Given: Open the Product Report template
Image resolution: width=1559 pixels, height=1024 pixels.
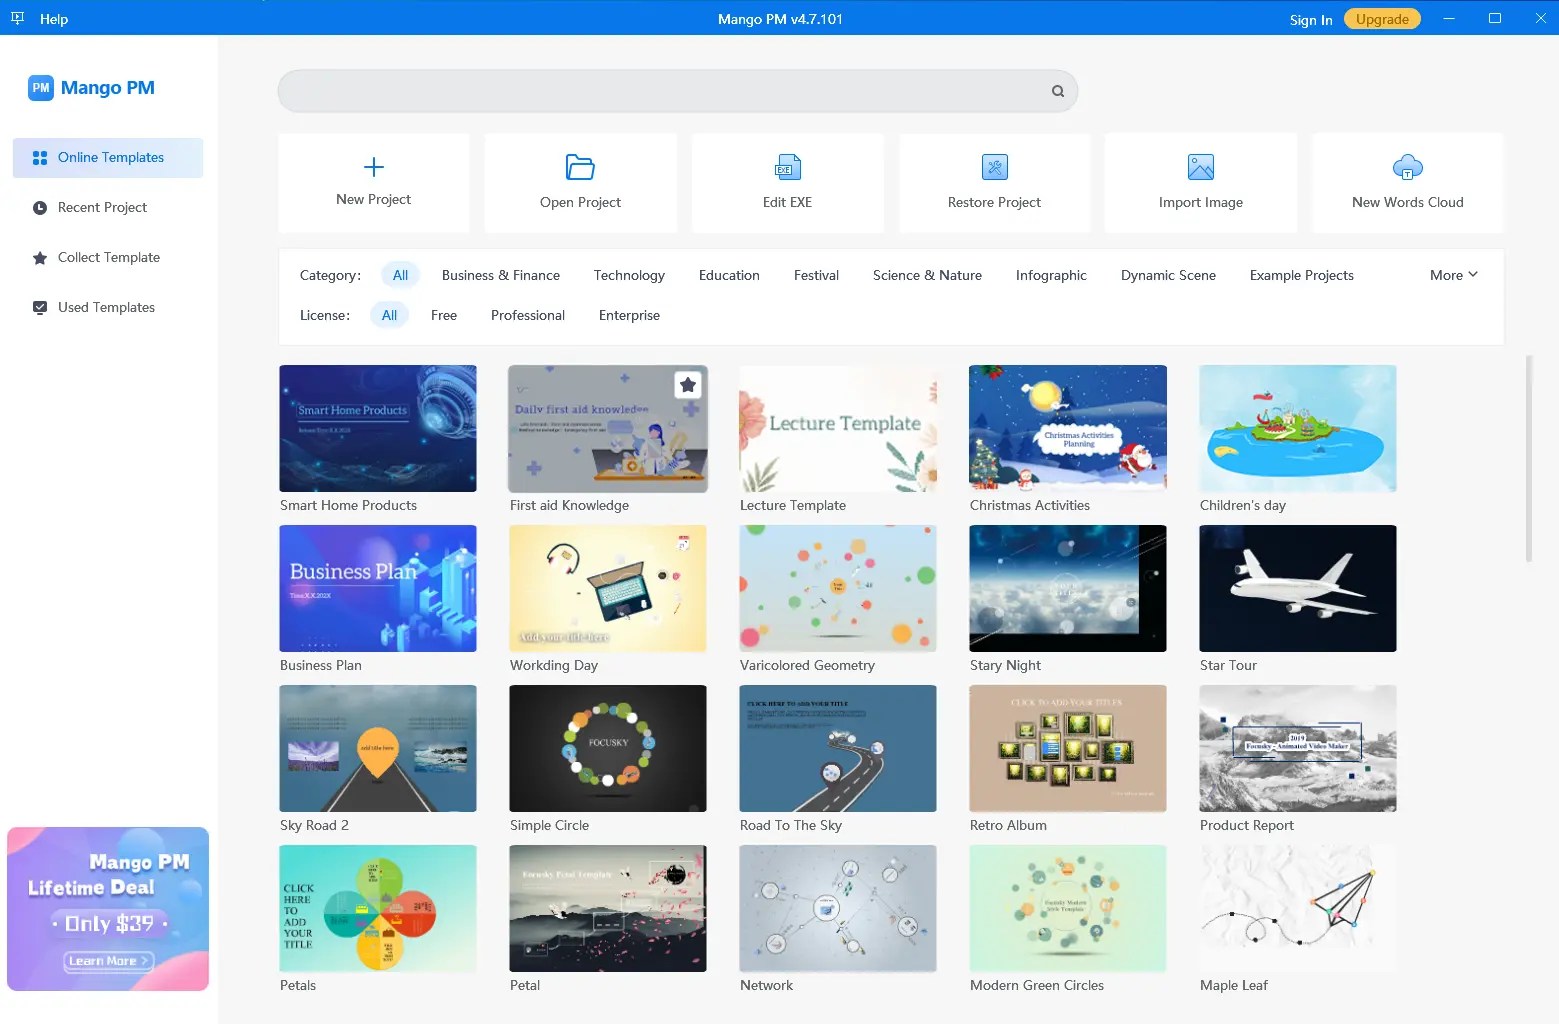Looking at the screenshot, I should coord(1298,748).
